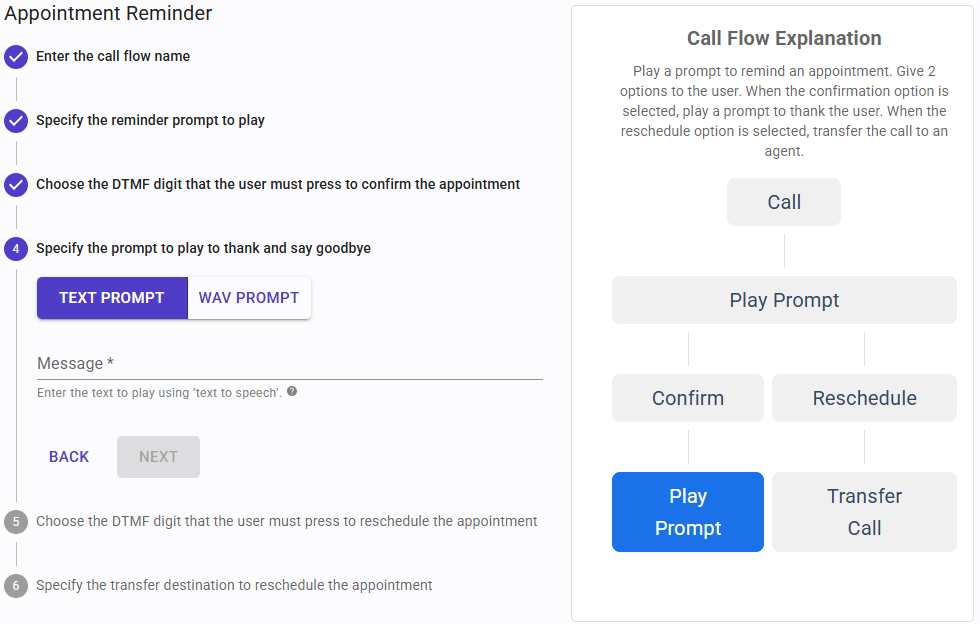Click the step 1 completed checkmark icon
Viewport: 980px width, 624px height.
(x=15, y=57)
